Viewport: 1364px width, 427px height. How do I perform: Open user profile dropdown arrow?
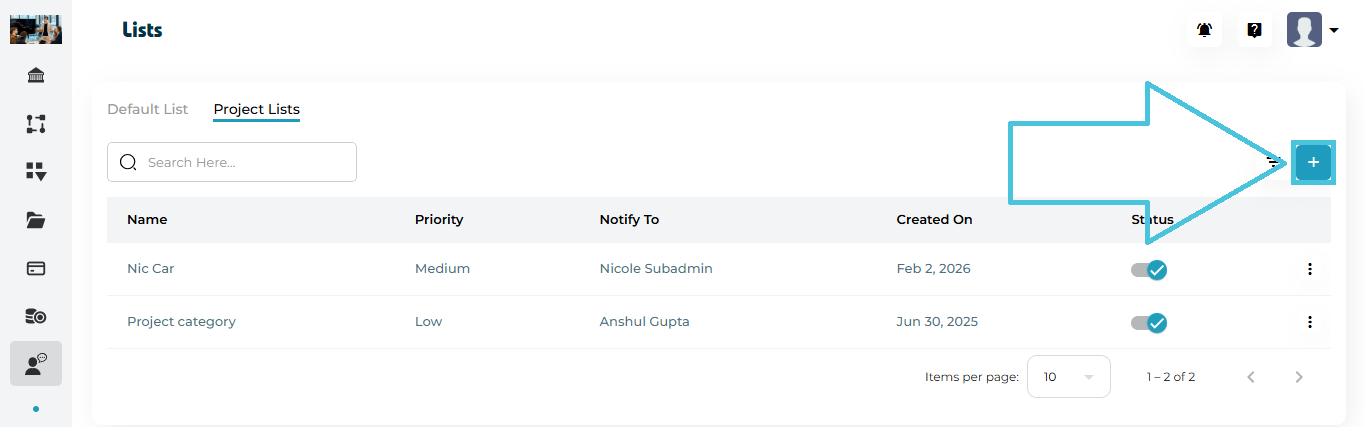(1334, 31)
